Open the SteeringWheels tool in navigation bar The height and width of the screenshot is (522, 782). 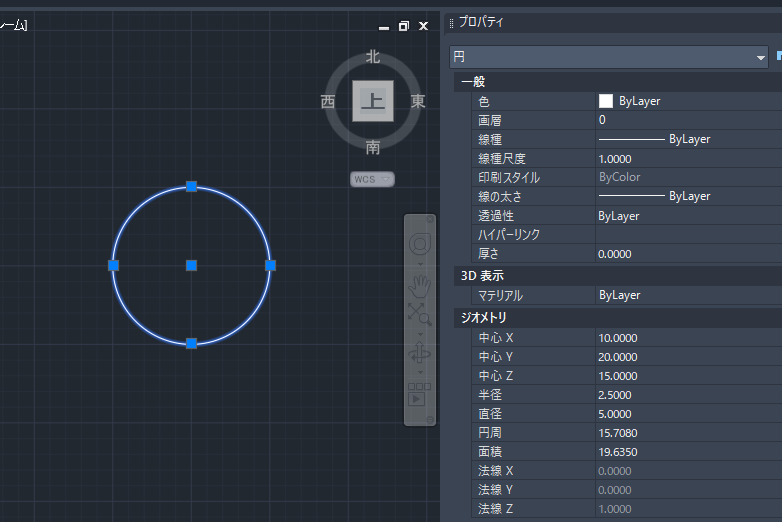pyautogui.click(x=420, y=243)
